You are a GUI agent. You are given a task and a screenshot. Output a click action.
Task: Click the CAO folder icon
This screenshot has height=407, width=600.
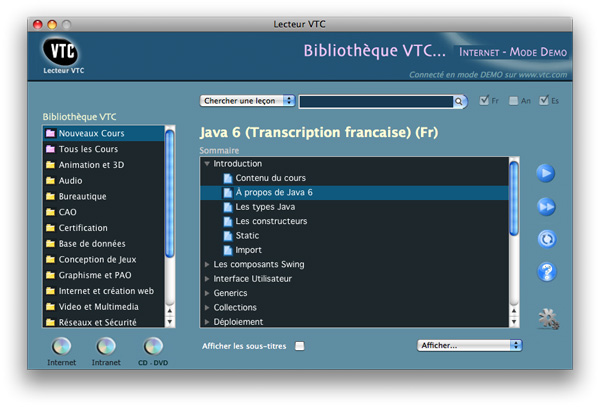[x=50, y=212]
